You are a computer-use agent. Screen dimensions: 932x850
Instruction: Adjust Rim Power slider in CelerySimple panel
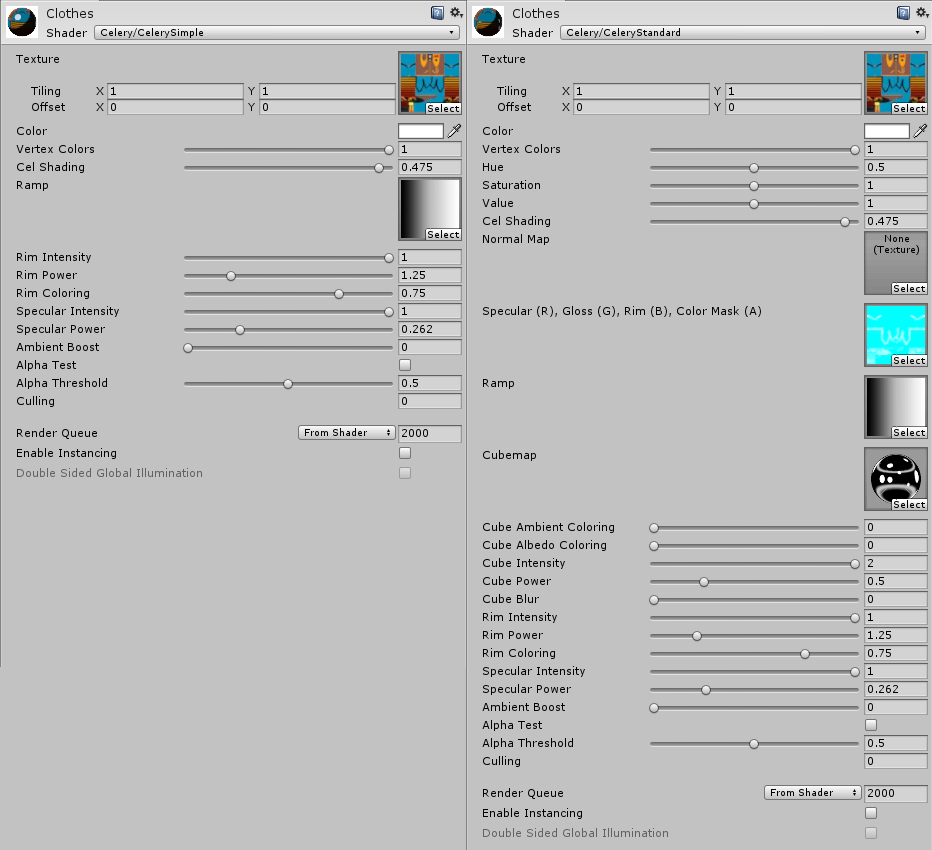tap(289, 276)
